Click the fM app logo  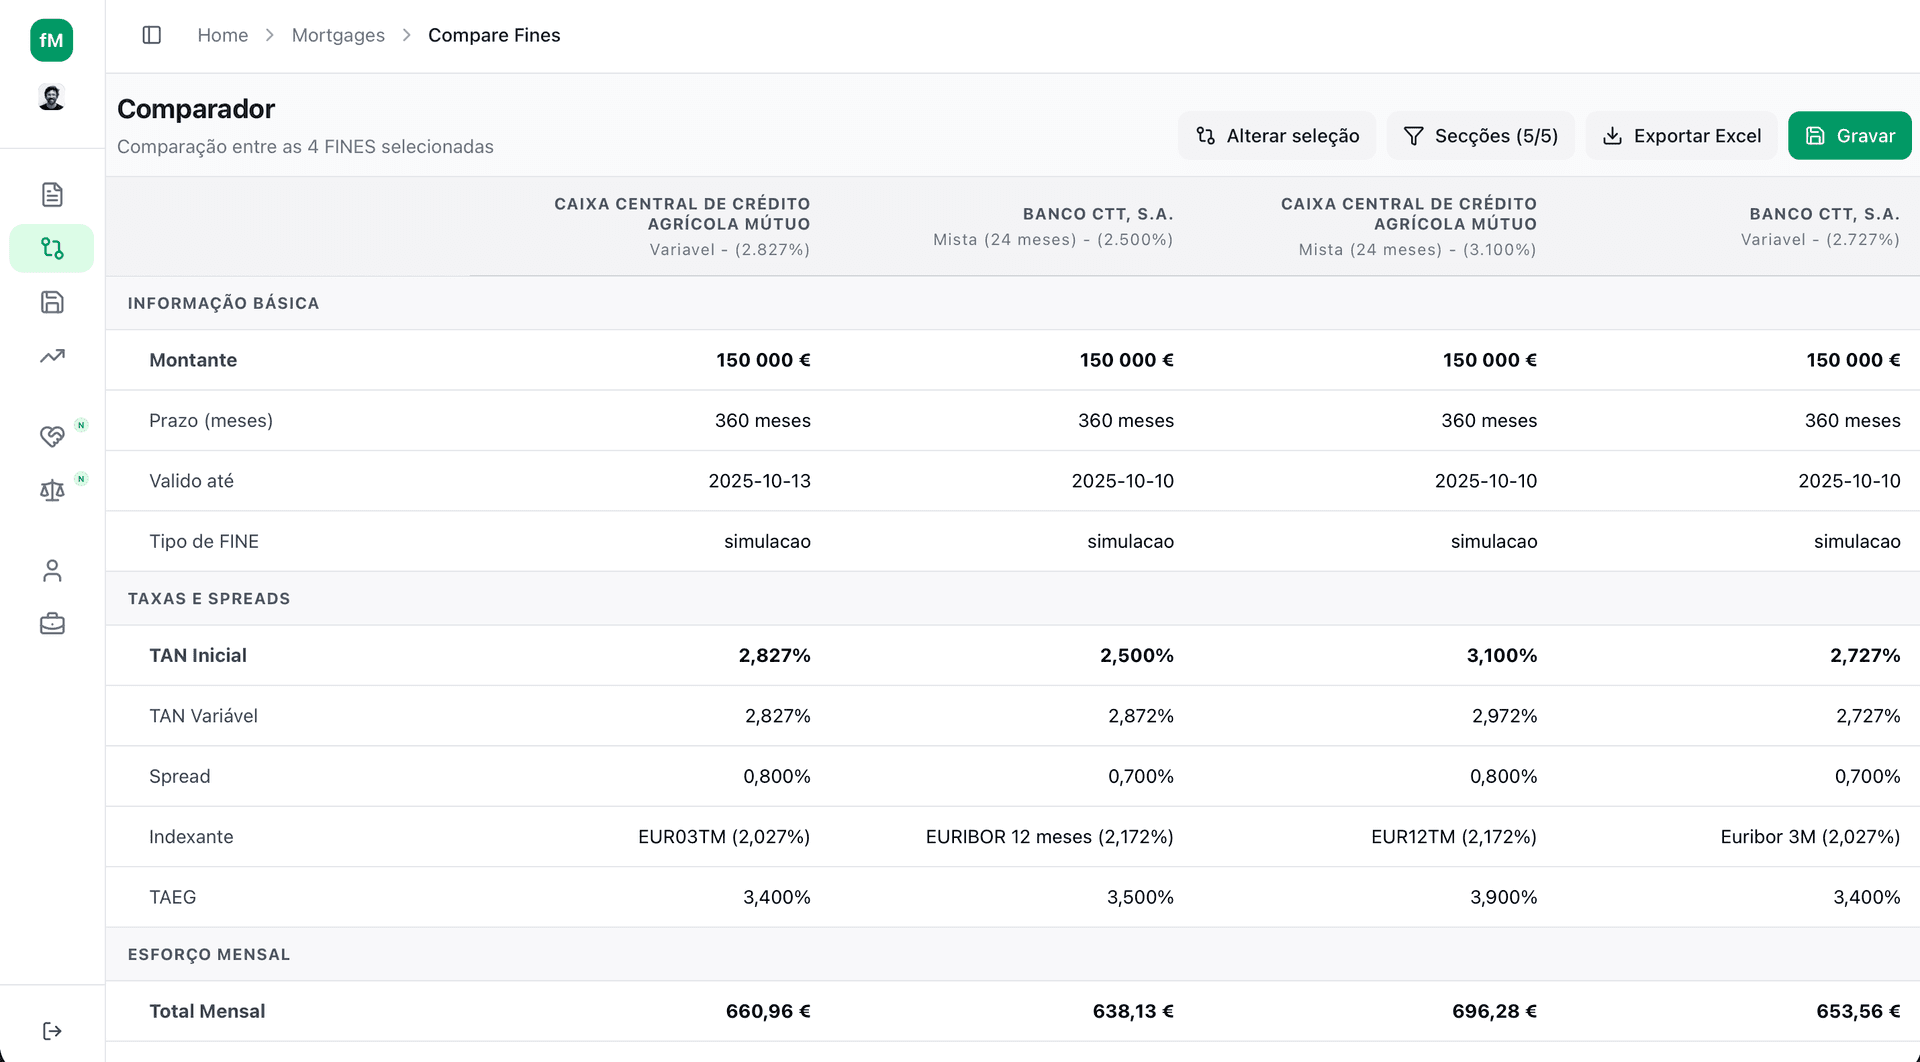pyautogui.click(x=51, y=40)
